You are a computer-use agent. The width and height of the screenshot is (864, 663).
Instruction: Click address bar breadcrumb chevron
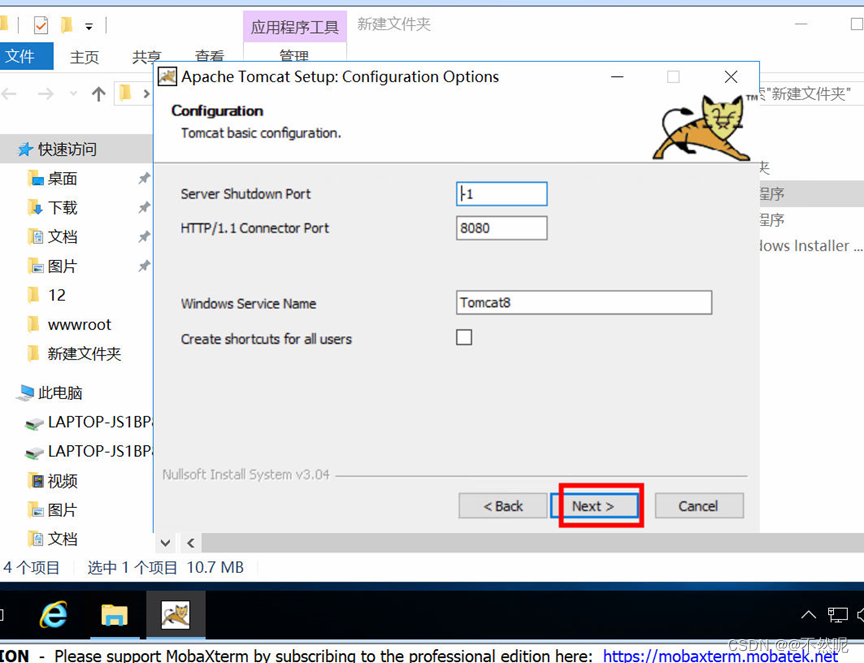click(147, 94)
